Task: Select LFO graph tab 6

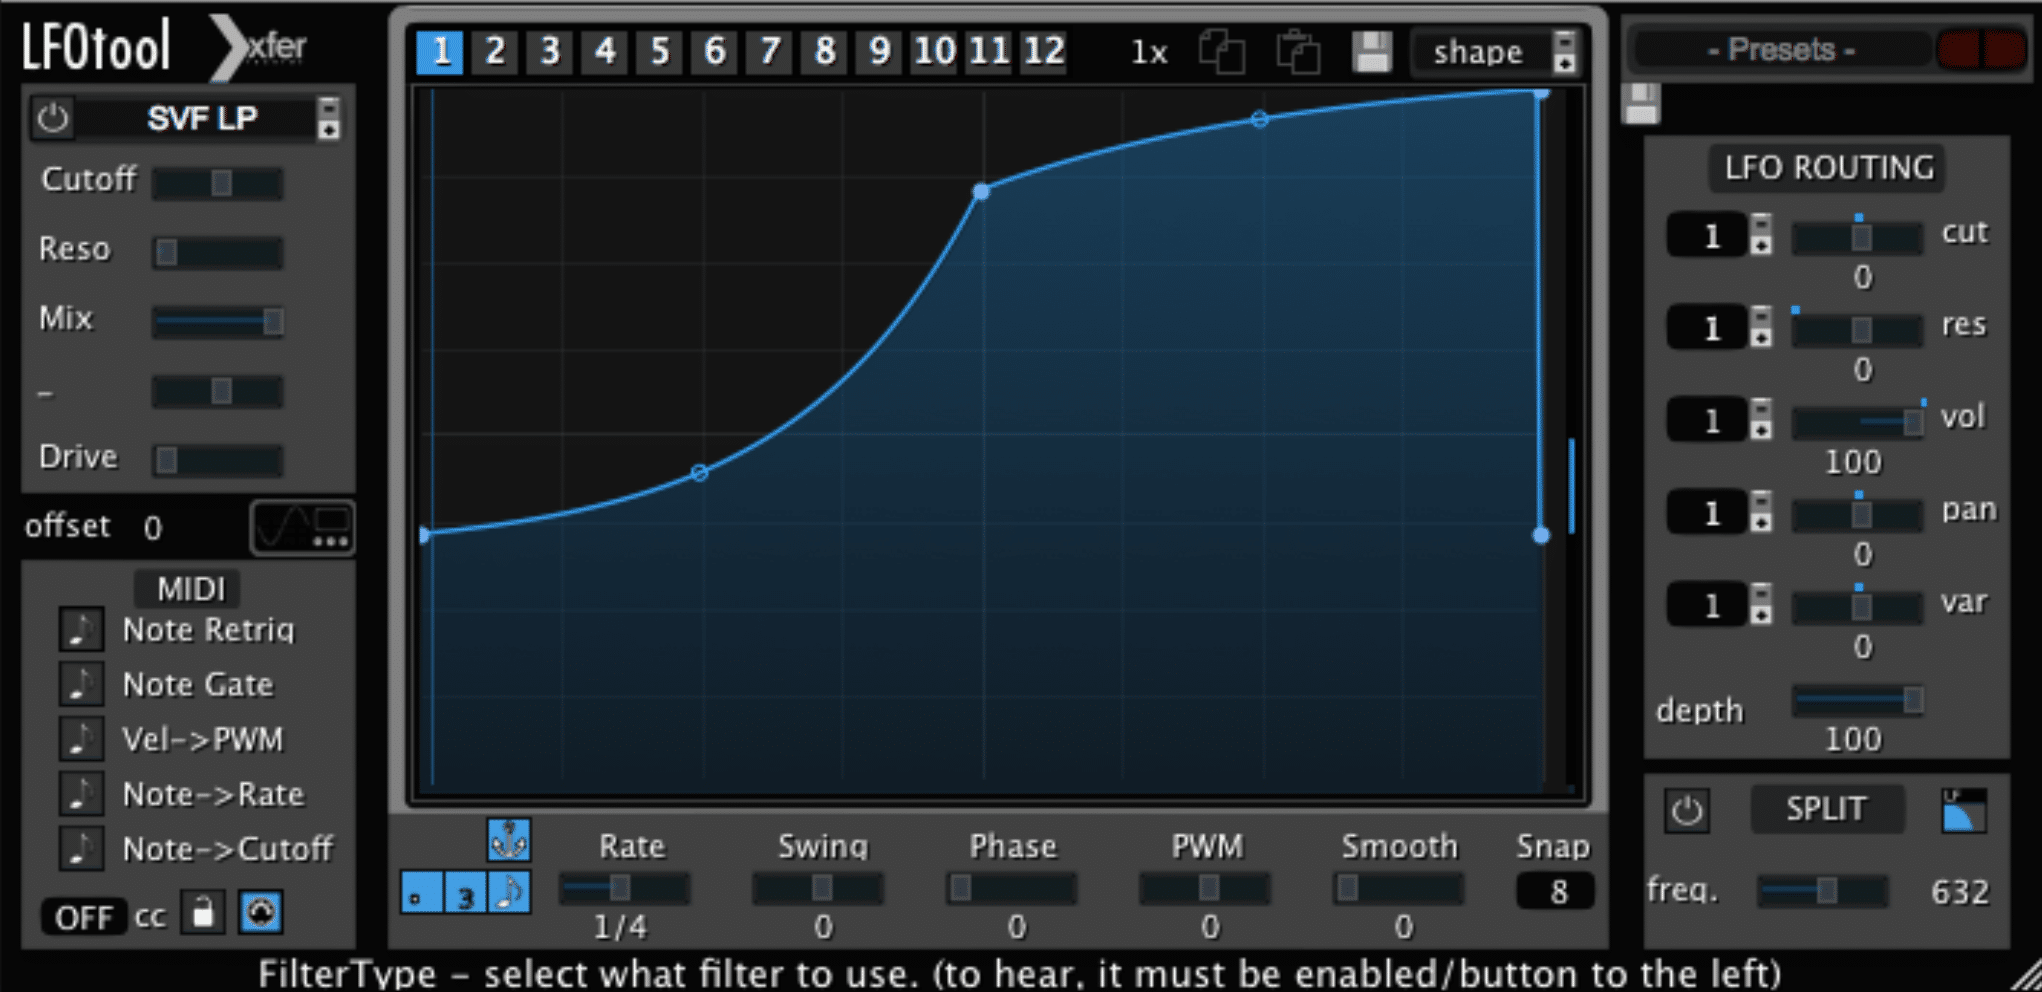Action: pyautogui.click(x=715, y=51)
